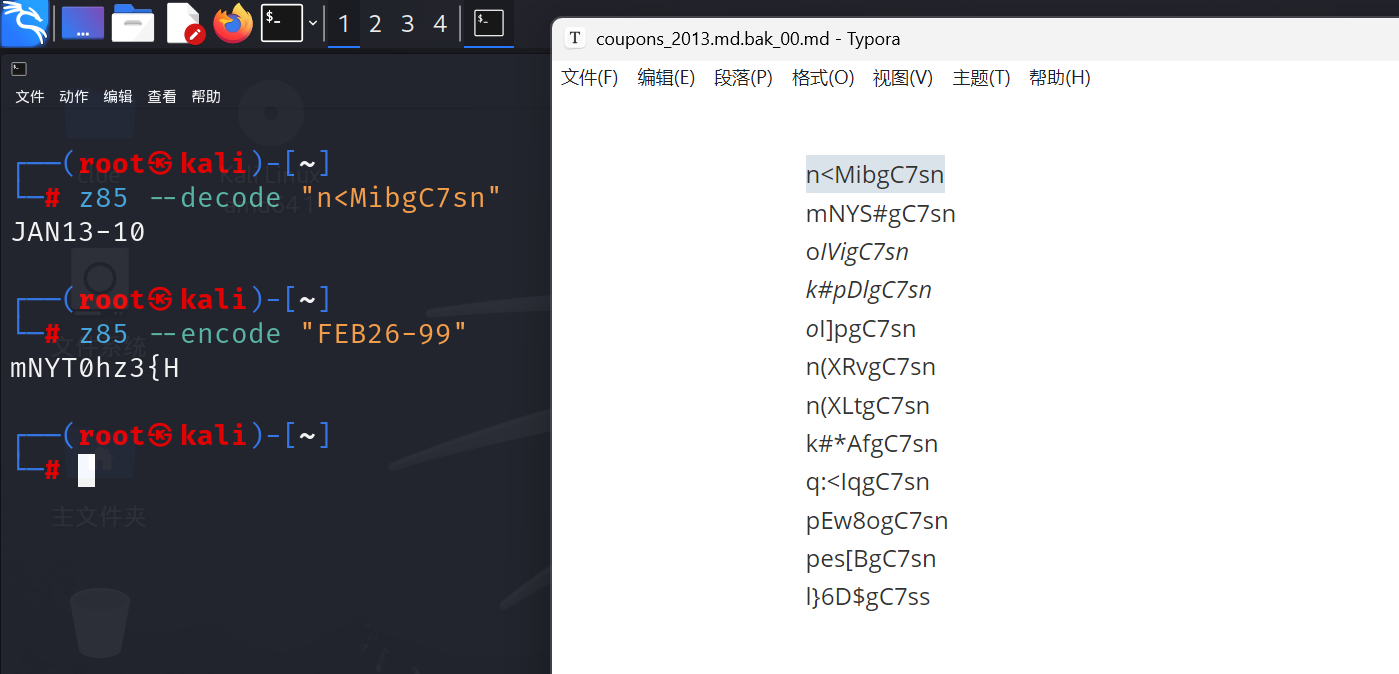Screen dimensions: 1399x674
Task: Open Typora 编辑(E) menu
Action: [666, 78]
